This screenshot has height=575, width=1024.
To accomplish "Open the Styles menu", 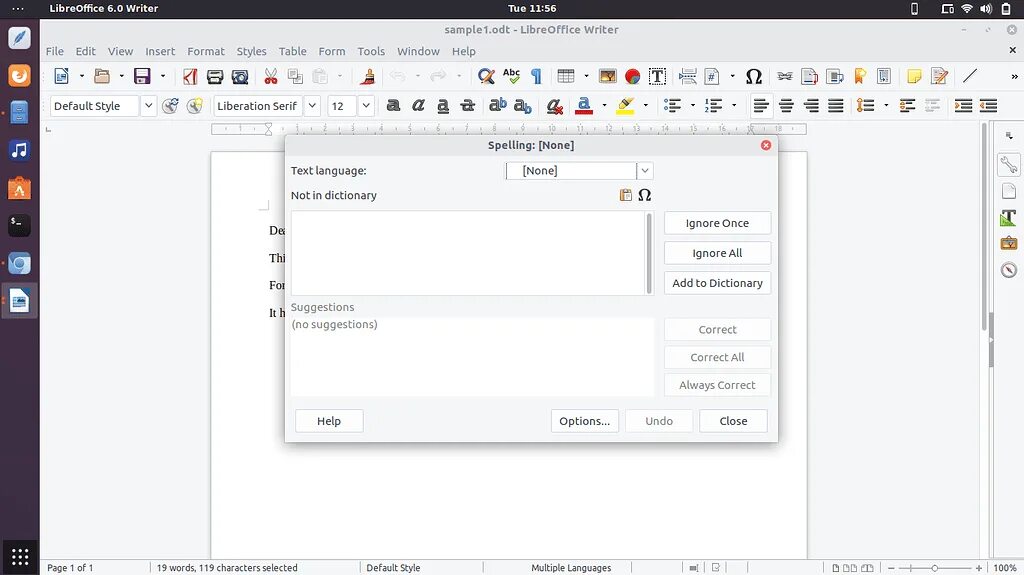I will point(251,51).
